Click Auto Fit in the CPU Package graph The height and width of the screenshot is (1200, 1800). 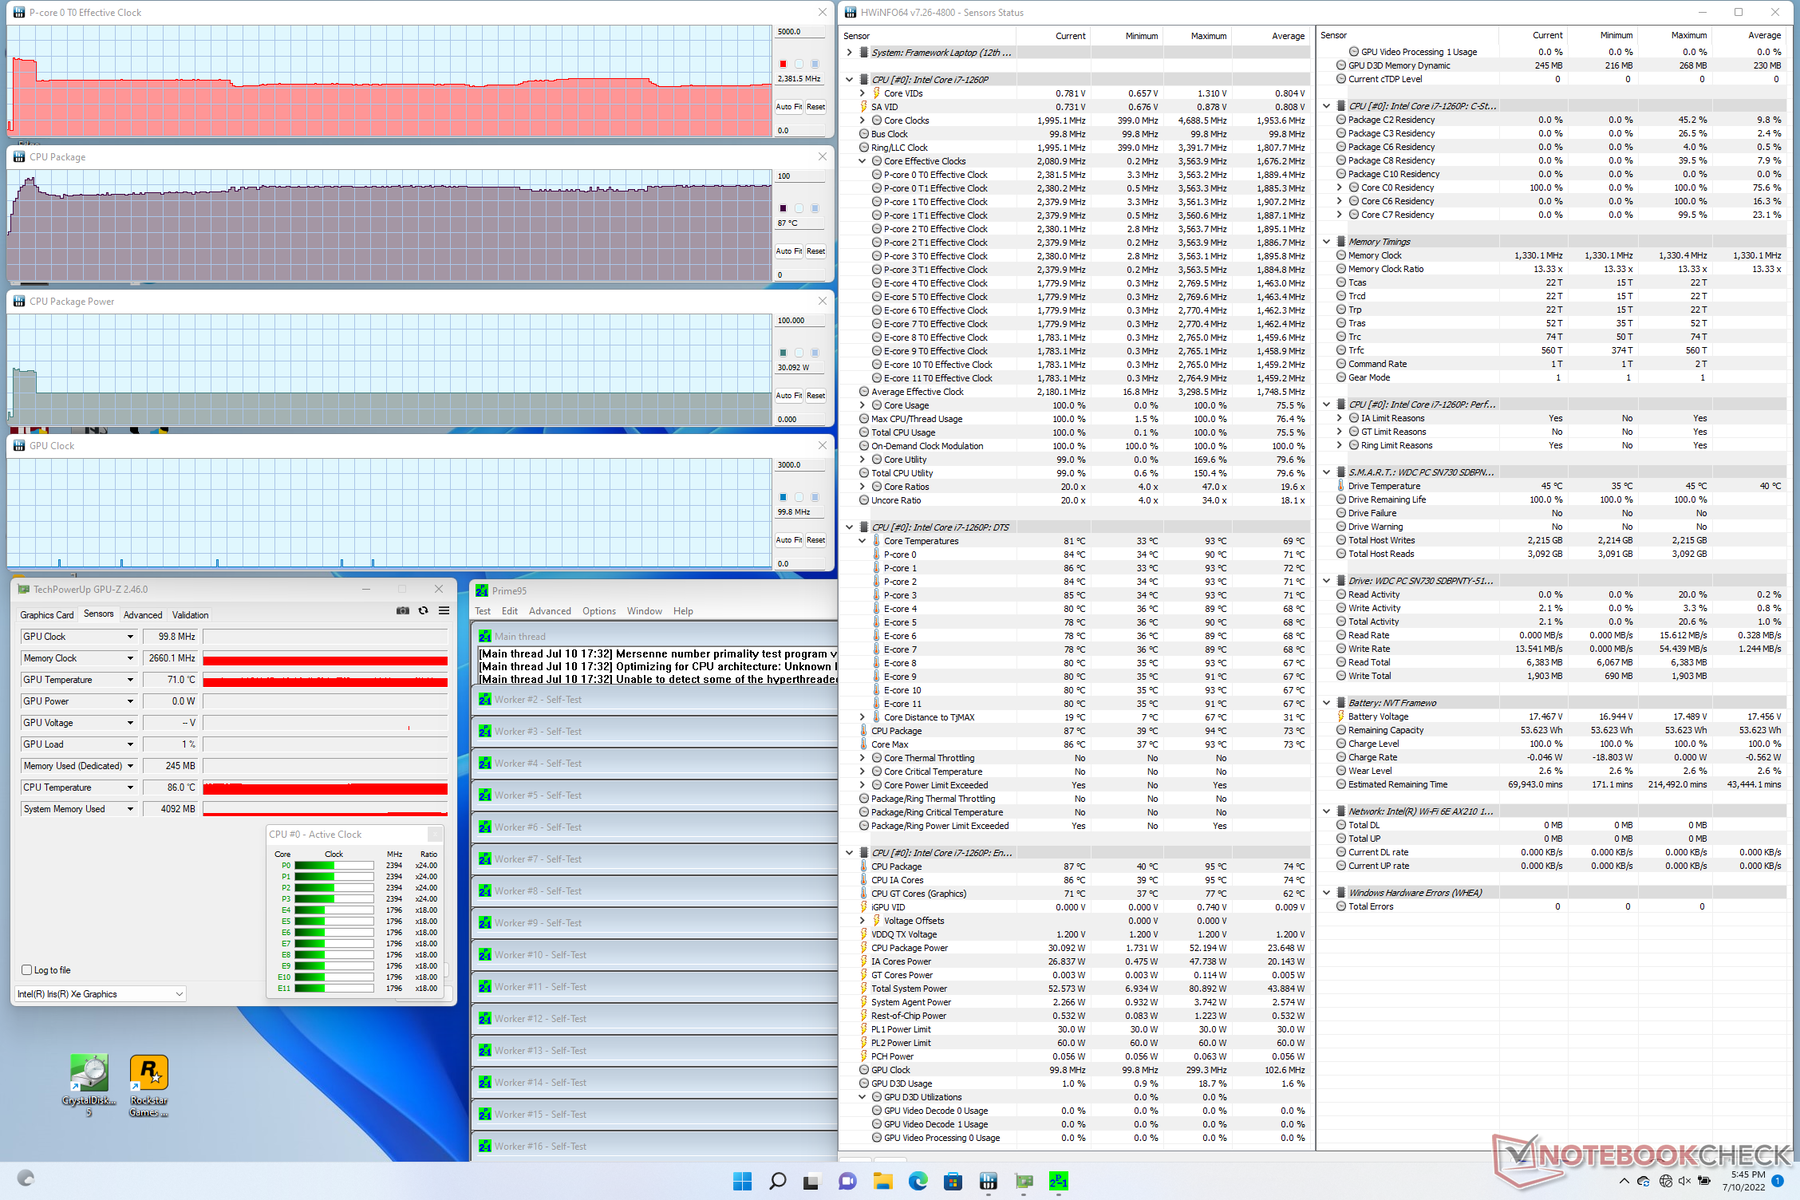(790, 251)
